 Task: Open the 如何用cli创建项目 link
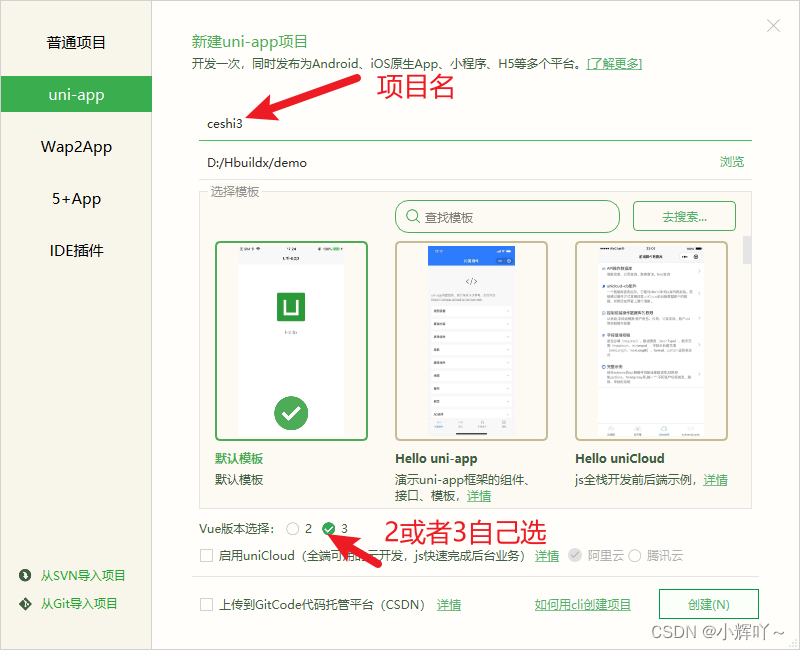pos(583,605)
